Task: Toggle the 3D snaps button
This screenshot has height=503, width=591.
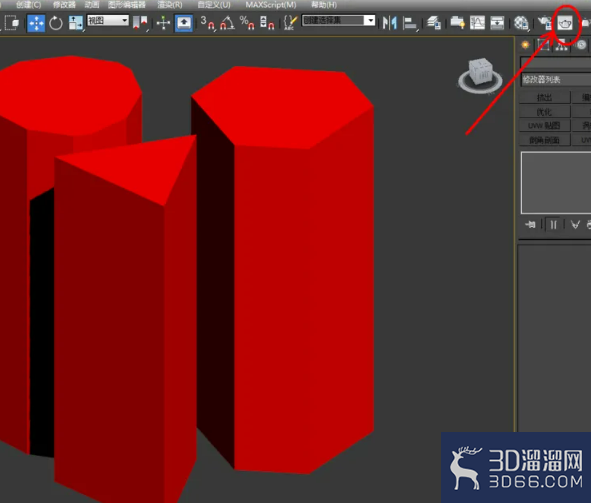Action: [x=208, y=23]
